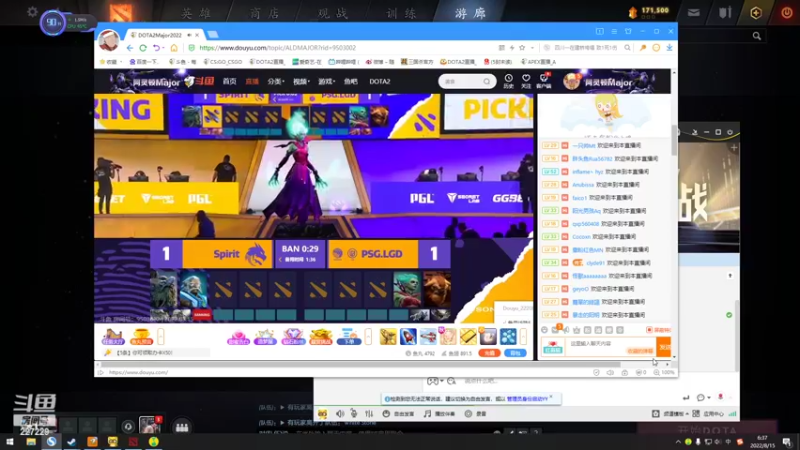Open Dota 2 mail envelope icon
Viewport: 800px width, 450px height.
point(694,13)
